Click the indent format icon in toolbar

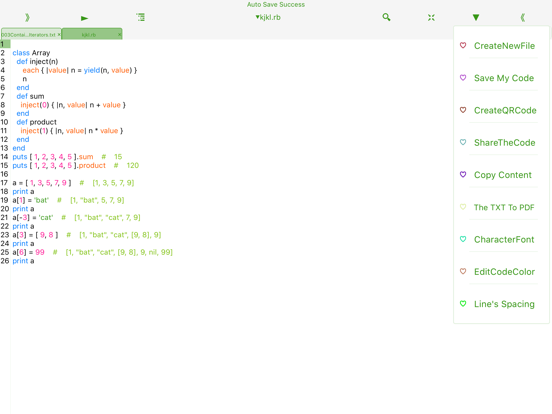coord(140,17)
